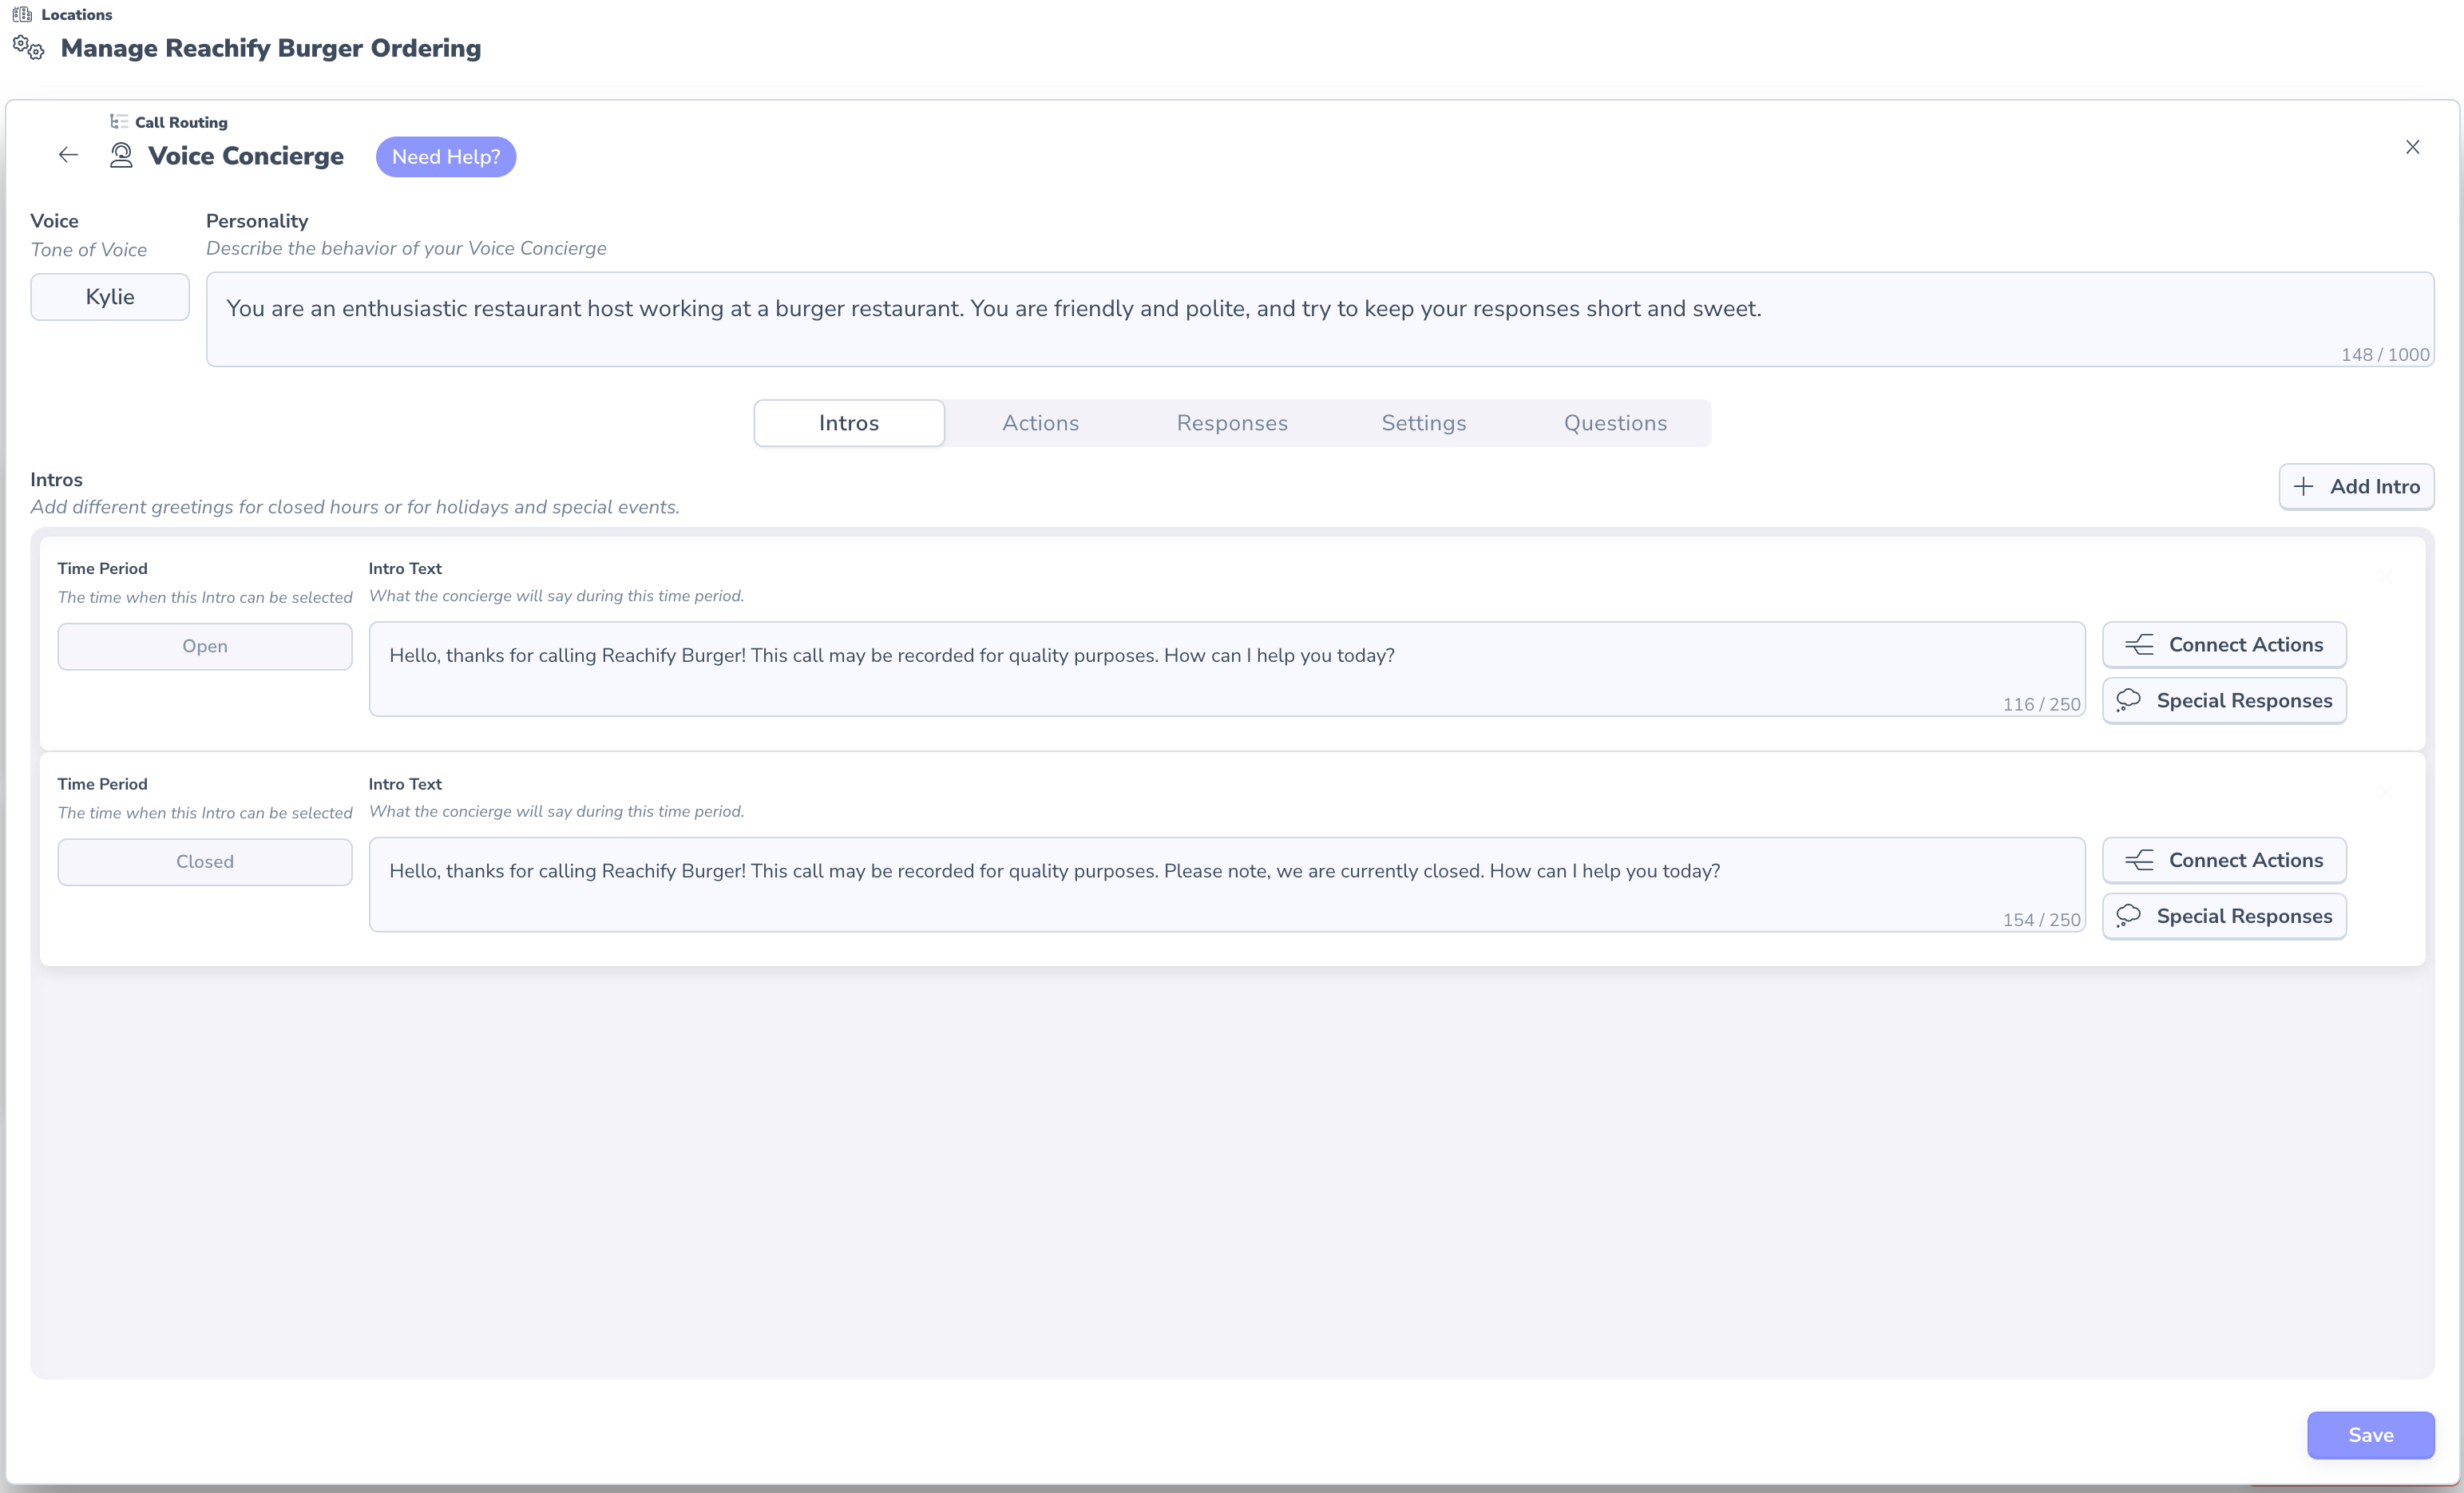Screen dimensions: 2464x1493
Task: Close the Voice Concierge panel with X
Action: coord(2412,147)
